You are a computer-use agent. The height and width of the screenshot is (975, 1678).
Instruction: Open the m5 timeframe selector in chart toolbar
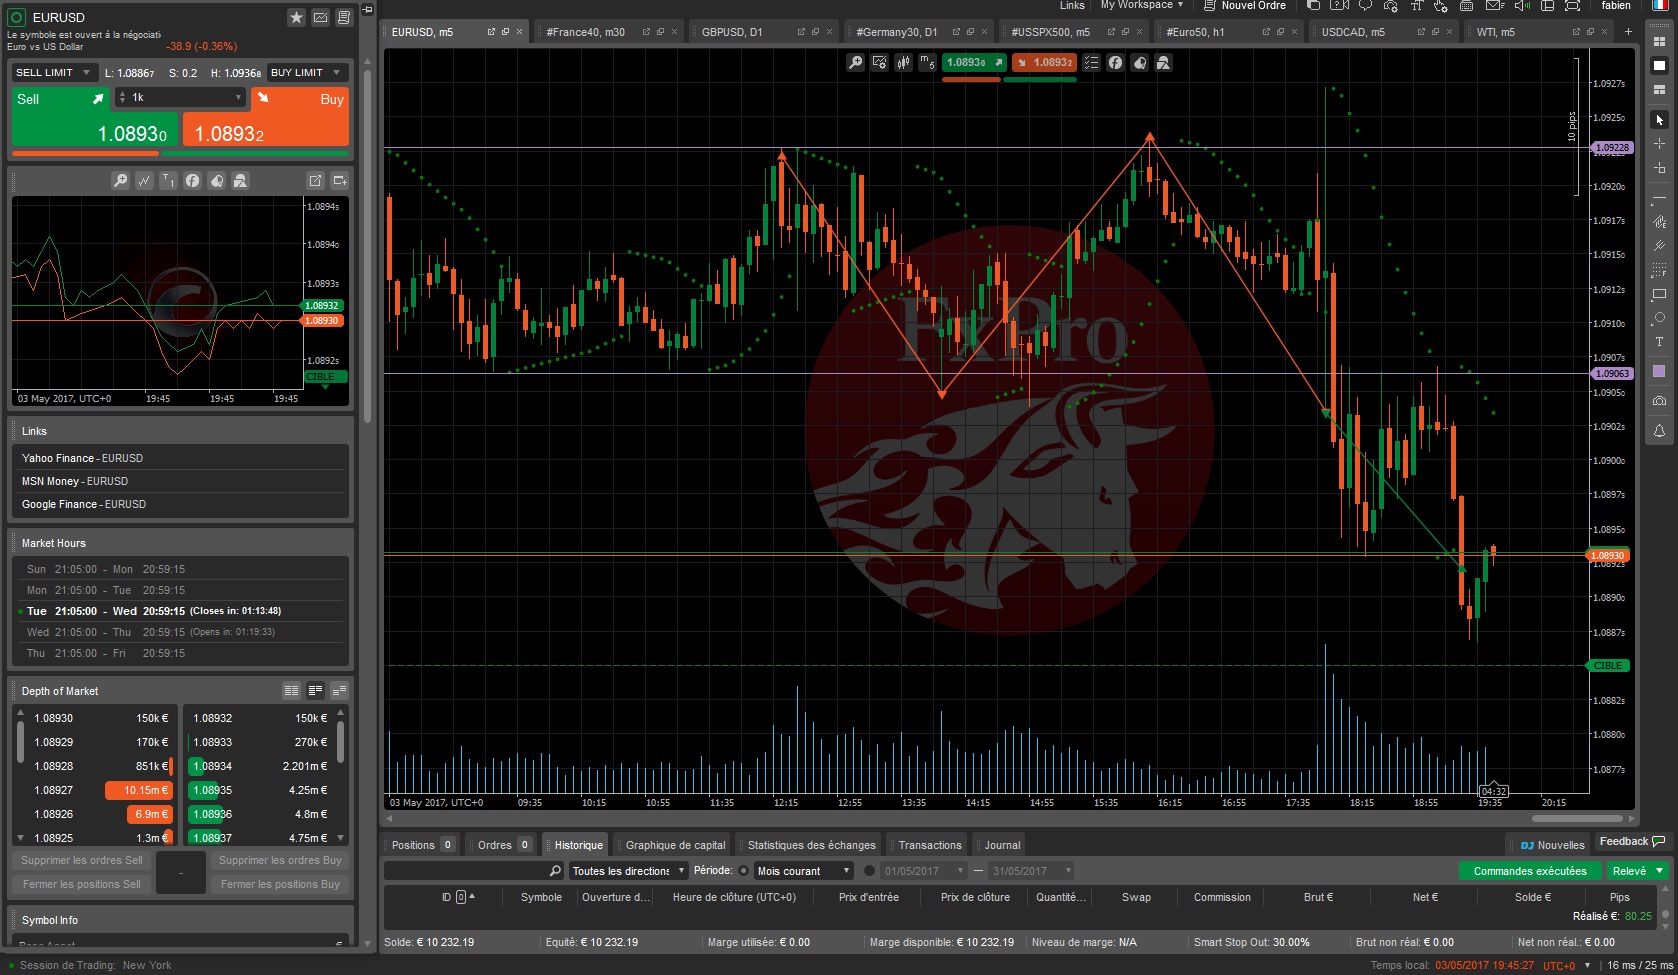(927, 62)
